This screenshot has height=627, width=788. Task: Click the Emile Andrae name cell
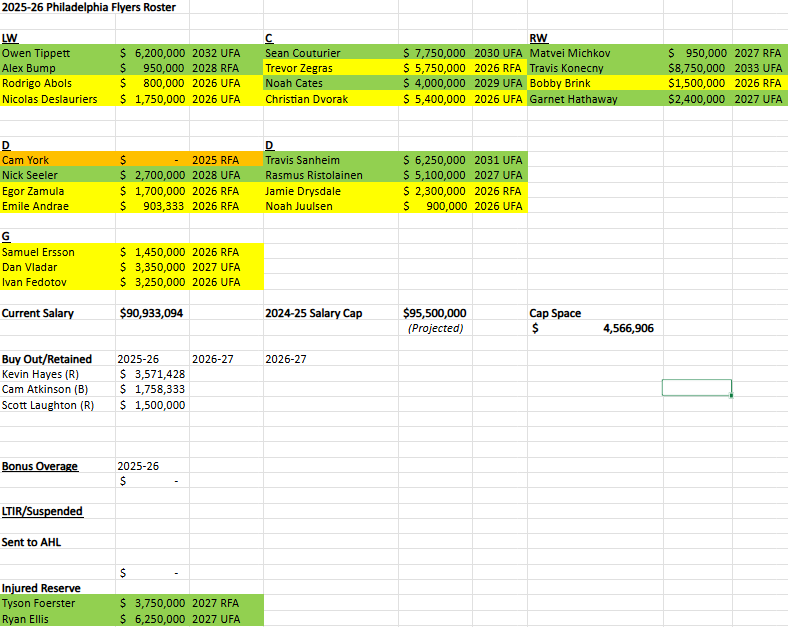coord(58,206)
